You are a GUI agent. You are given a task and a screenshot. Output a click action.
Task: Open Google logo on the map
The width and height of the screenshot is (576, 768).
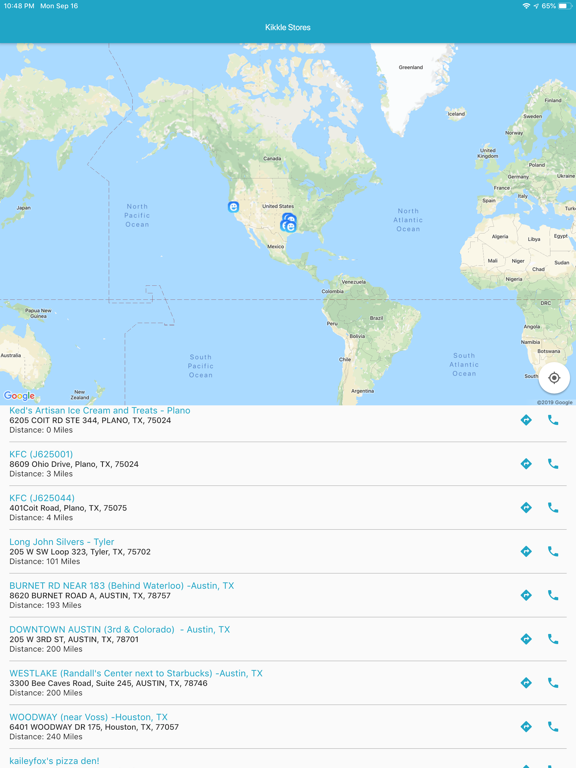19,396
